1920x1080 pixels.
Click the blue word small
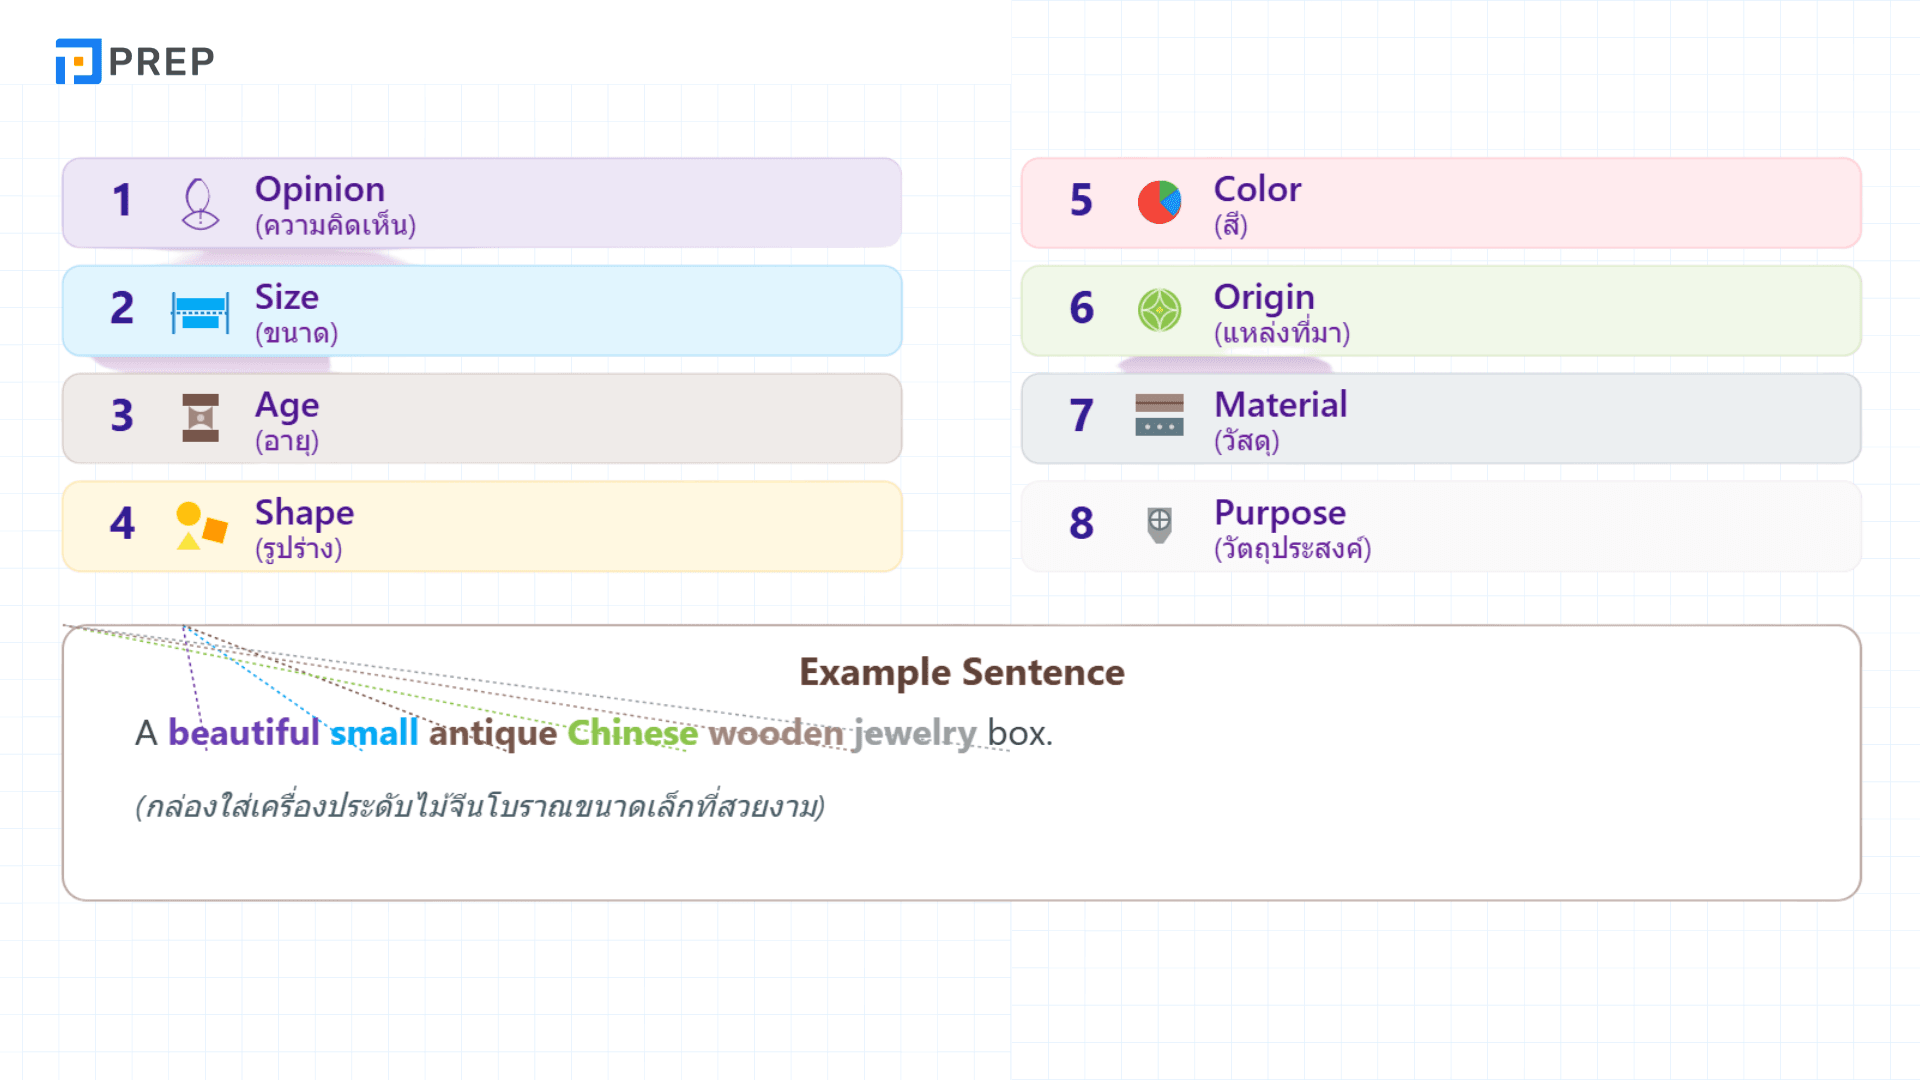pyautogui.click(x=374, y=733)
